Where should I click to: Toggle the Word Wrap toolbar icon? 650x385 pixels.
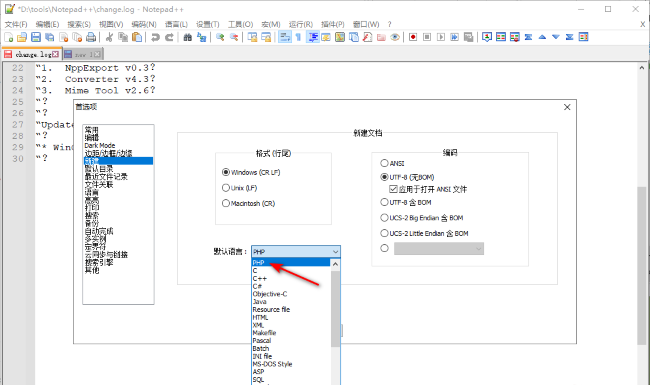(285, 37)
